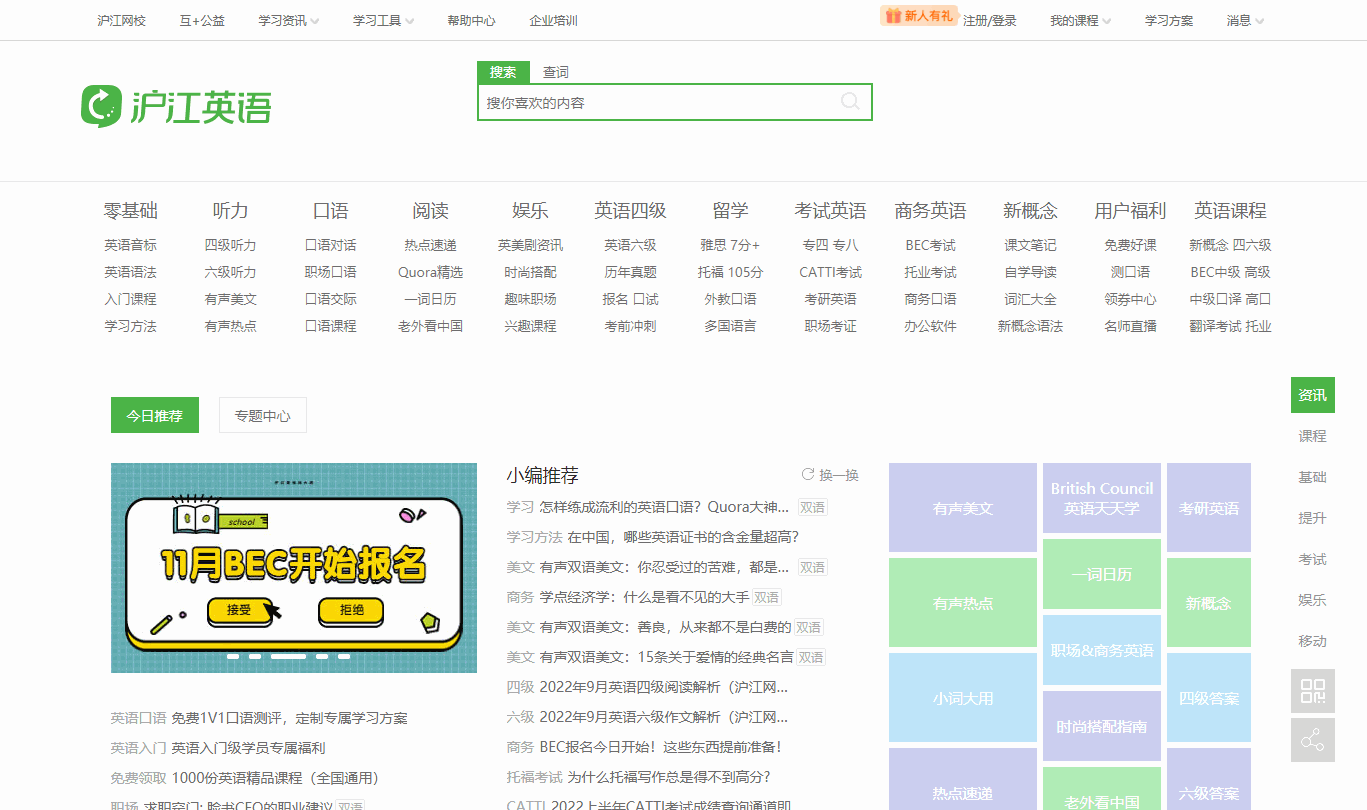Click 口语对话 link
This screenshot has height=810, width=1367.
click(331, 245)
